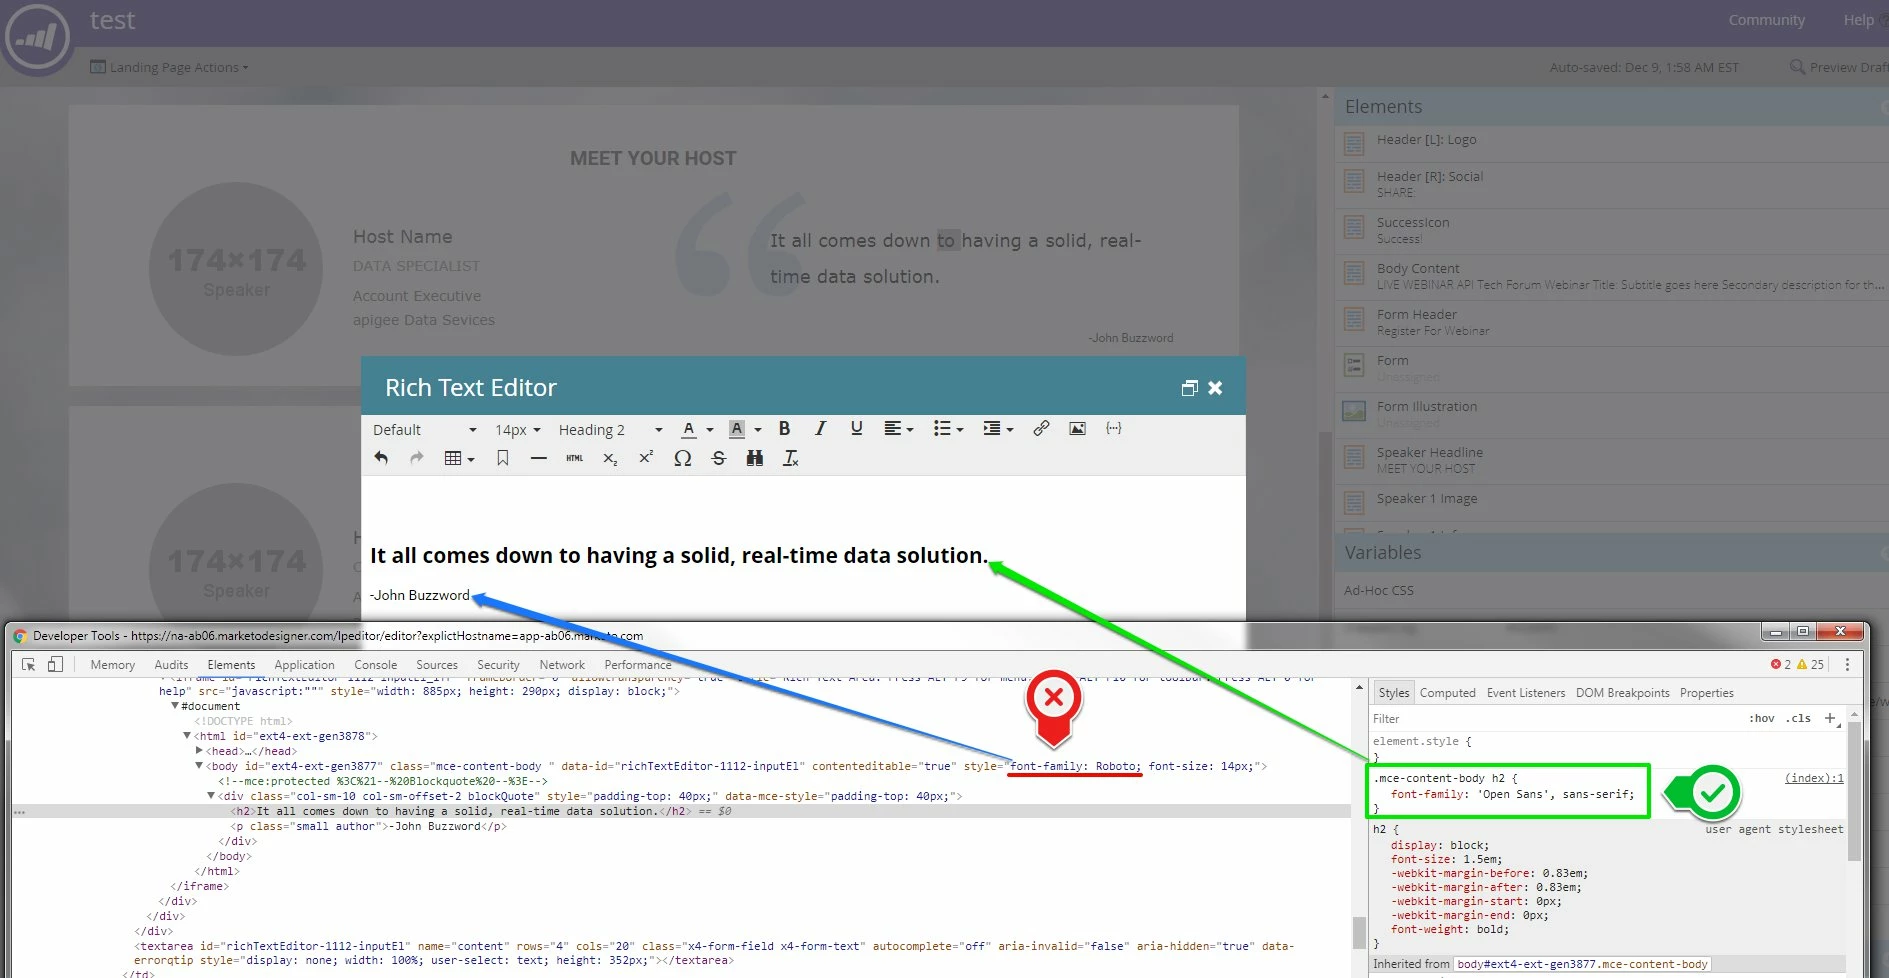Activate DevTools element inspector picker
The width and height of the screenshot is (1889, 978).
29,664
